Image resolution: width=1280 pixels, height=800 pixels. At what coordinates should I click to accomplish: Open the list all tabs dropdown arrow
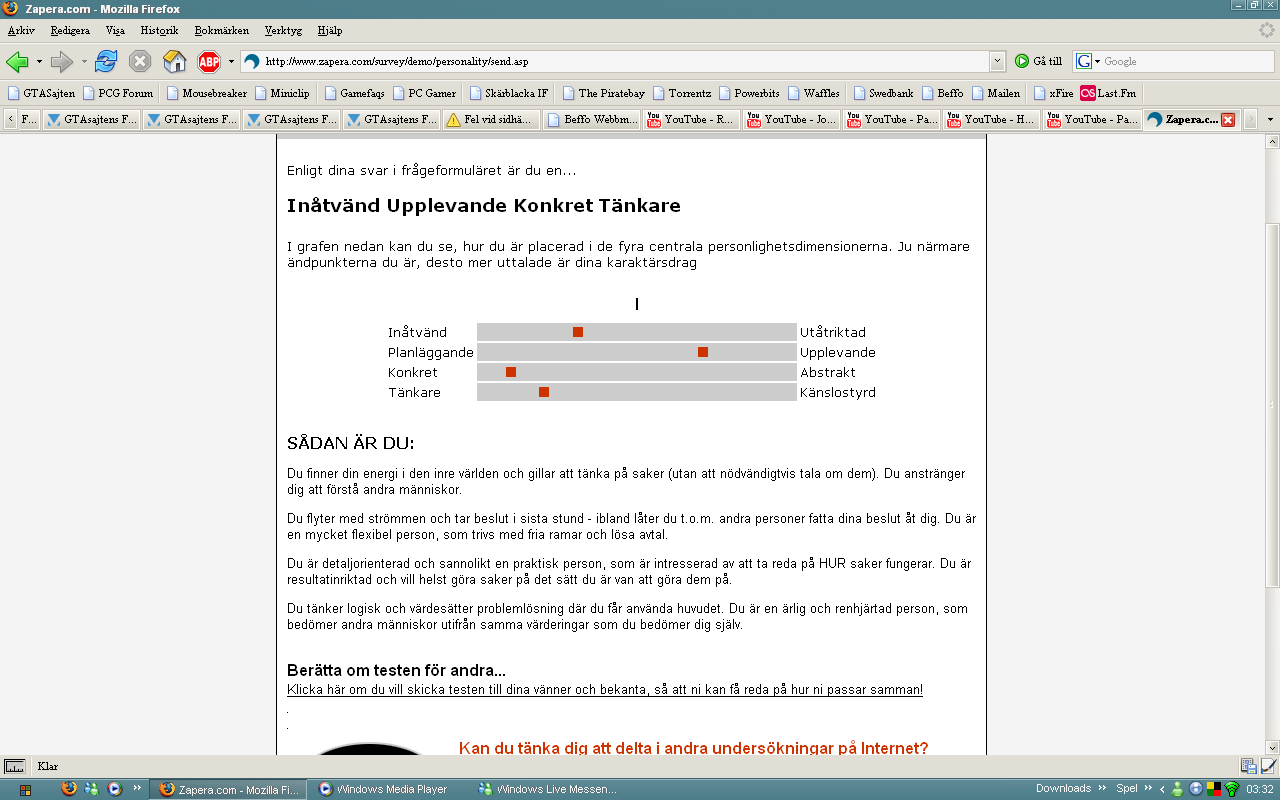coord(1271,120)
